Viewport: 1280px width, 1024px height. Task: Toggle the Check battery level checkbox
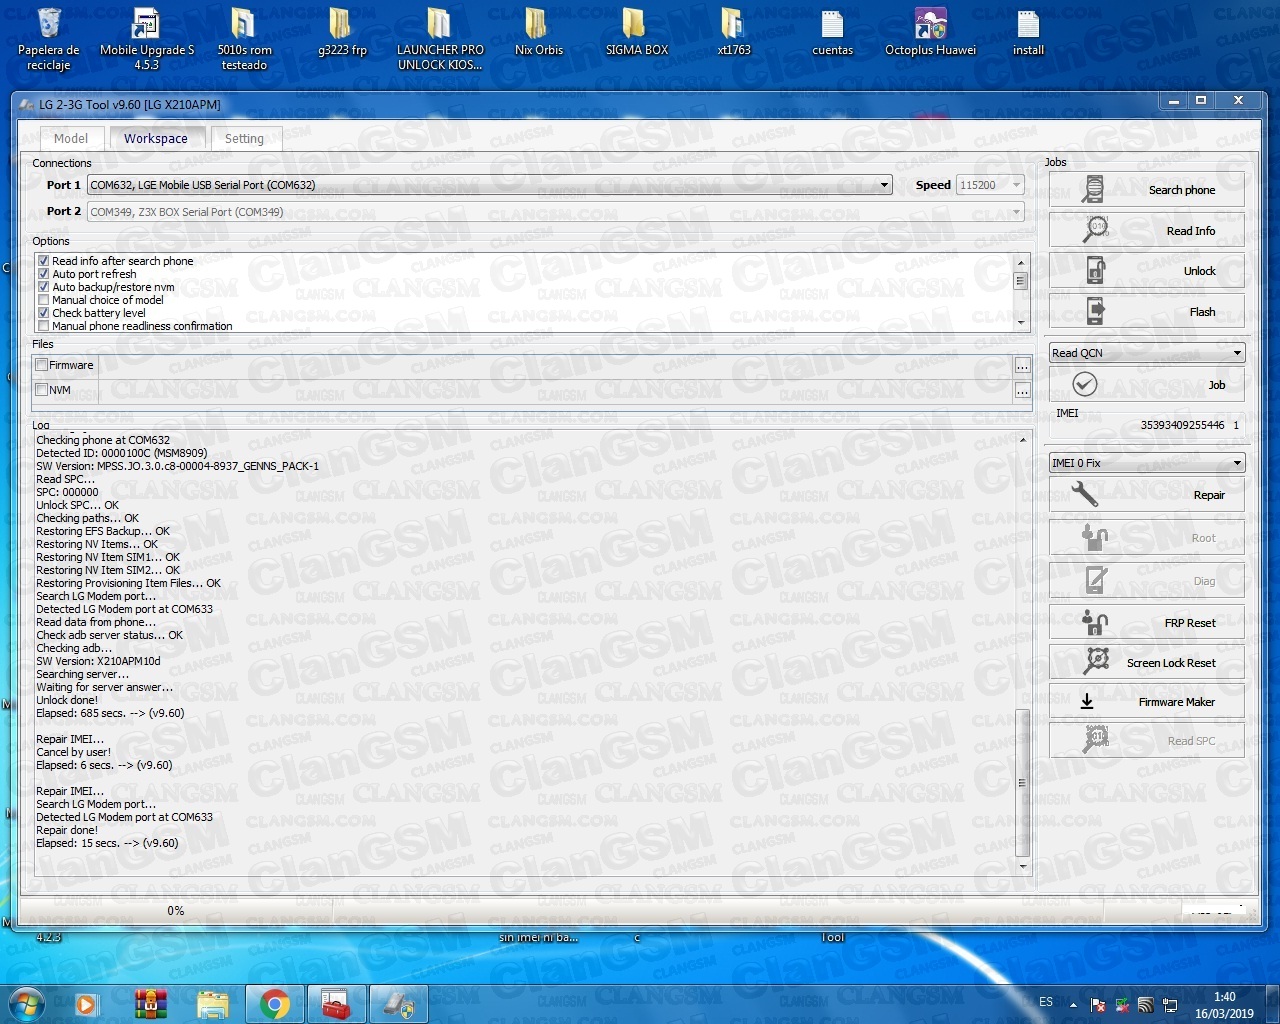tap(43, 313)
